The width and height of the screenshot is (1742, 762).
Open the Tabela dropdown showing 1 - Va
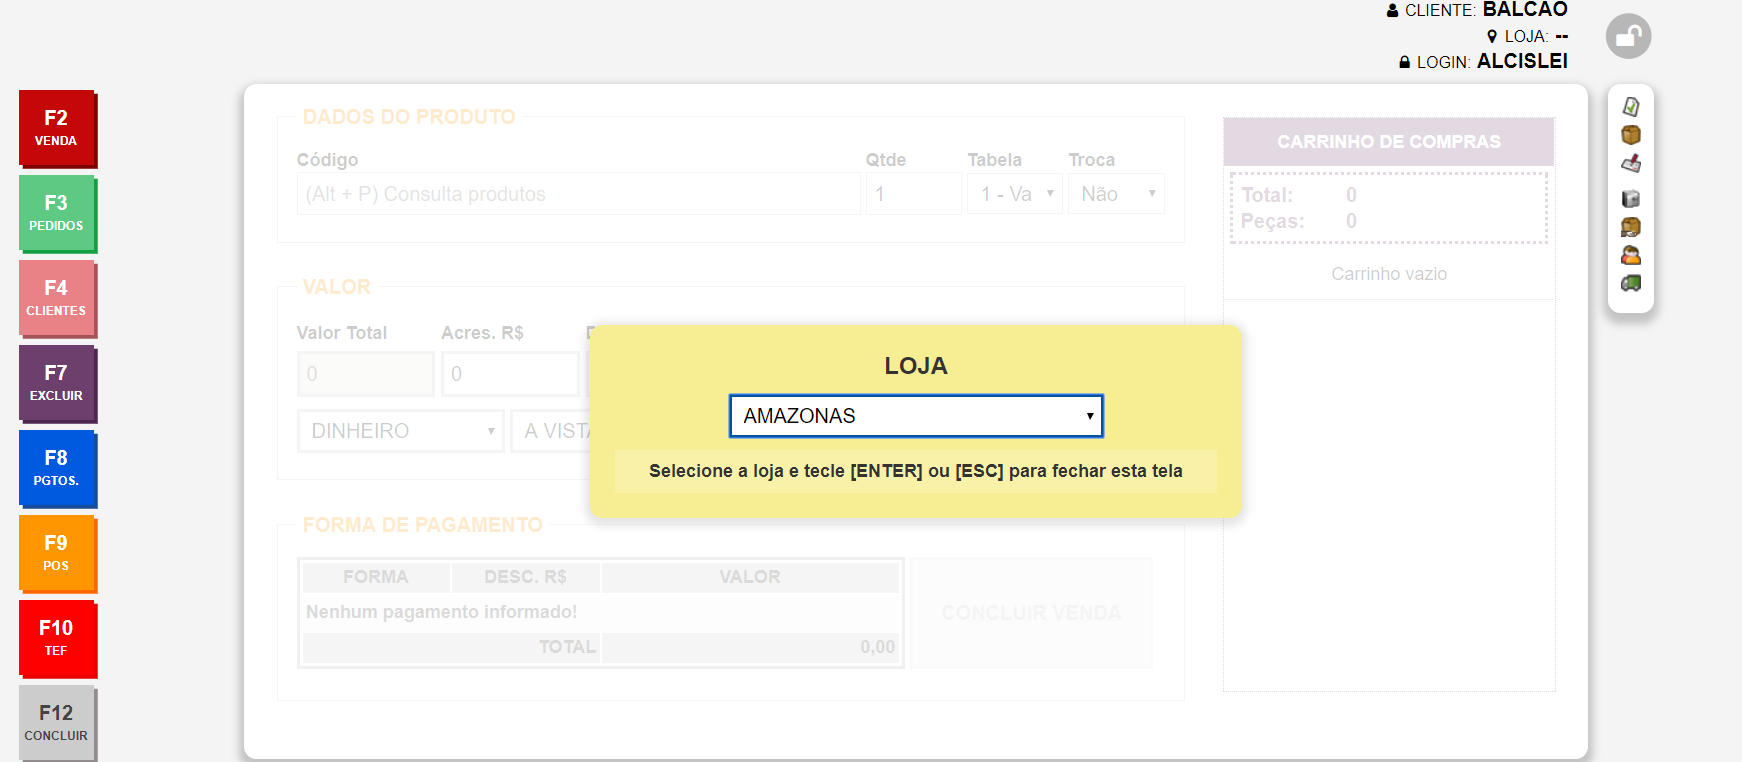tap(1014, 194)
